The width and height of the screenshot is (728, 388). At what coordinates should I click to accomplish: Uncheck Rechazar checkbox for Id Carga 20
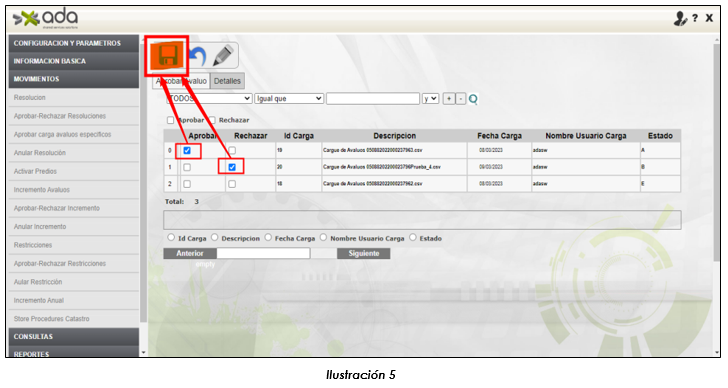(x=232, y=167)
